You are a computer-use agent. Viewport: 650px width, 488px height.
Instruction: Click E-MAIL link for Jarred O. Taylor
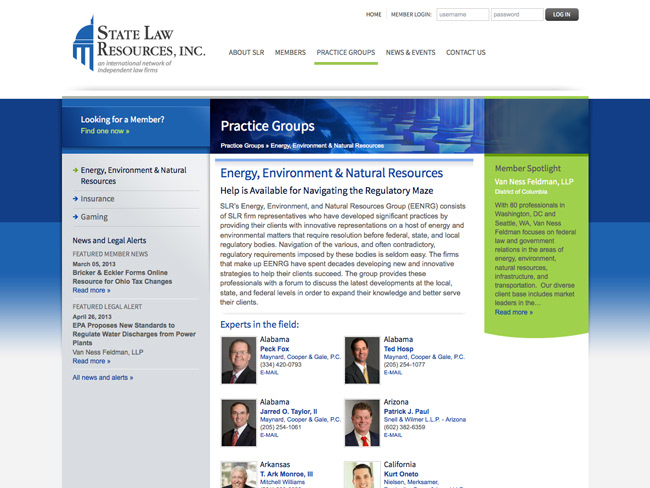tap(269, 435)
